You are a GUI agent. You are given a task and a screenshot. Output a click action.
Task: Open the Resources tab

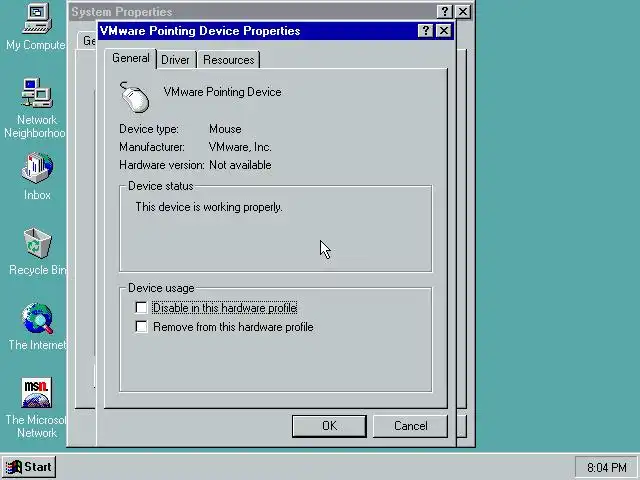click(229, 60)
